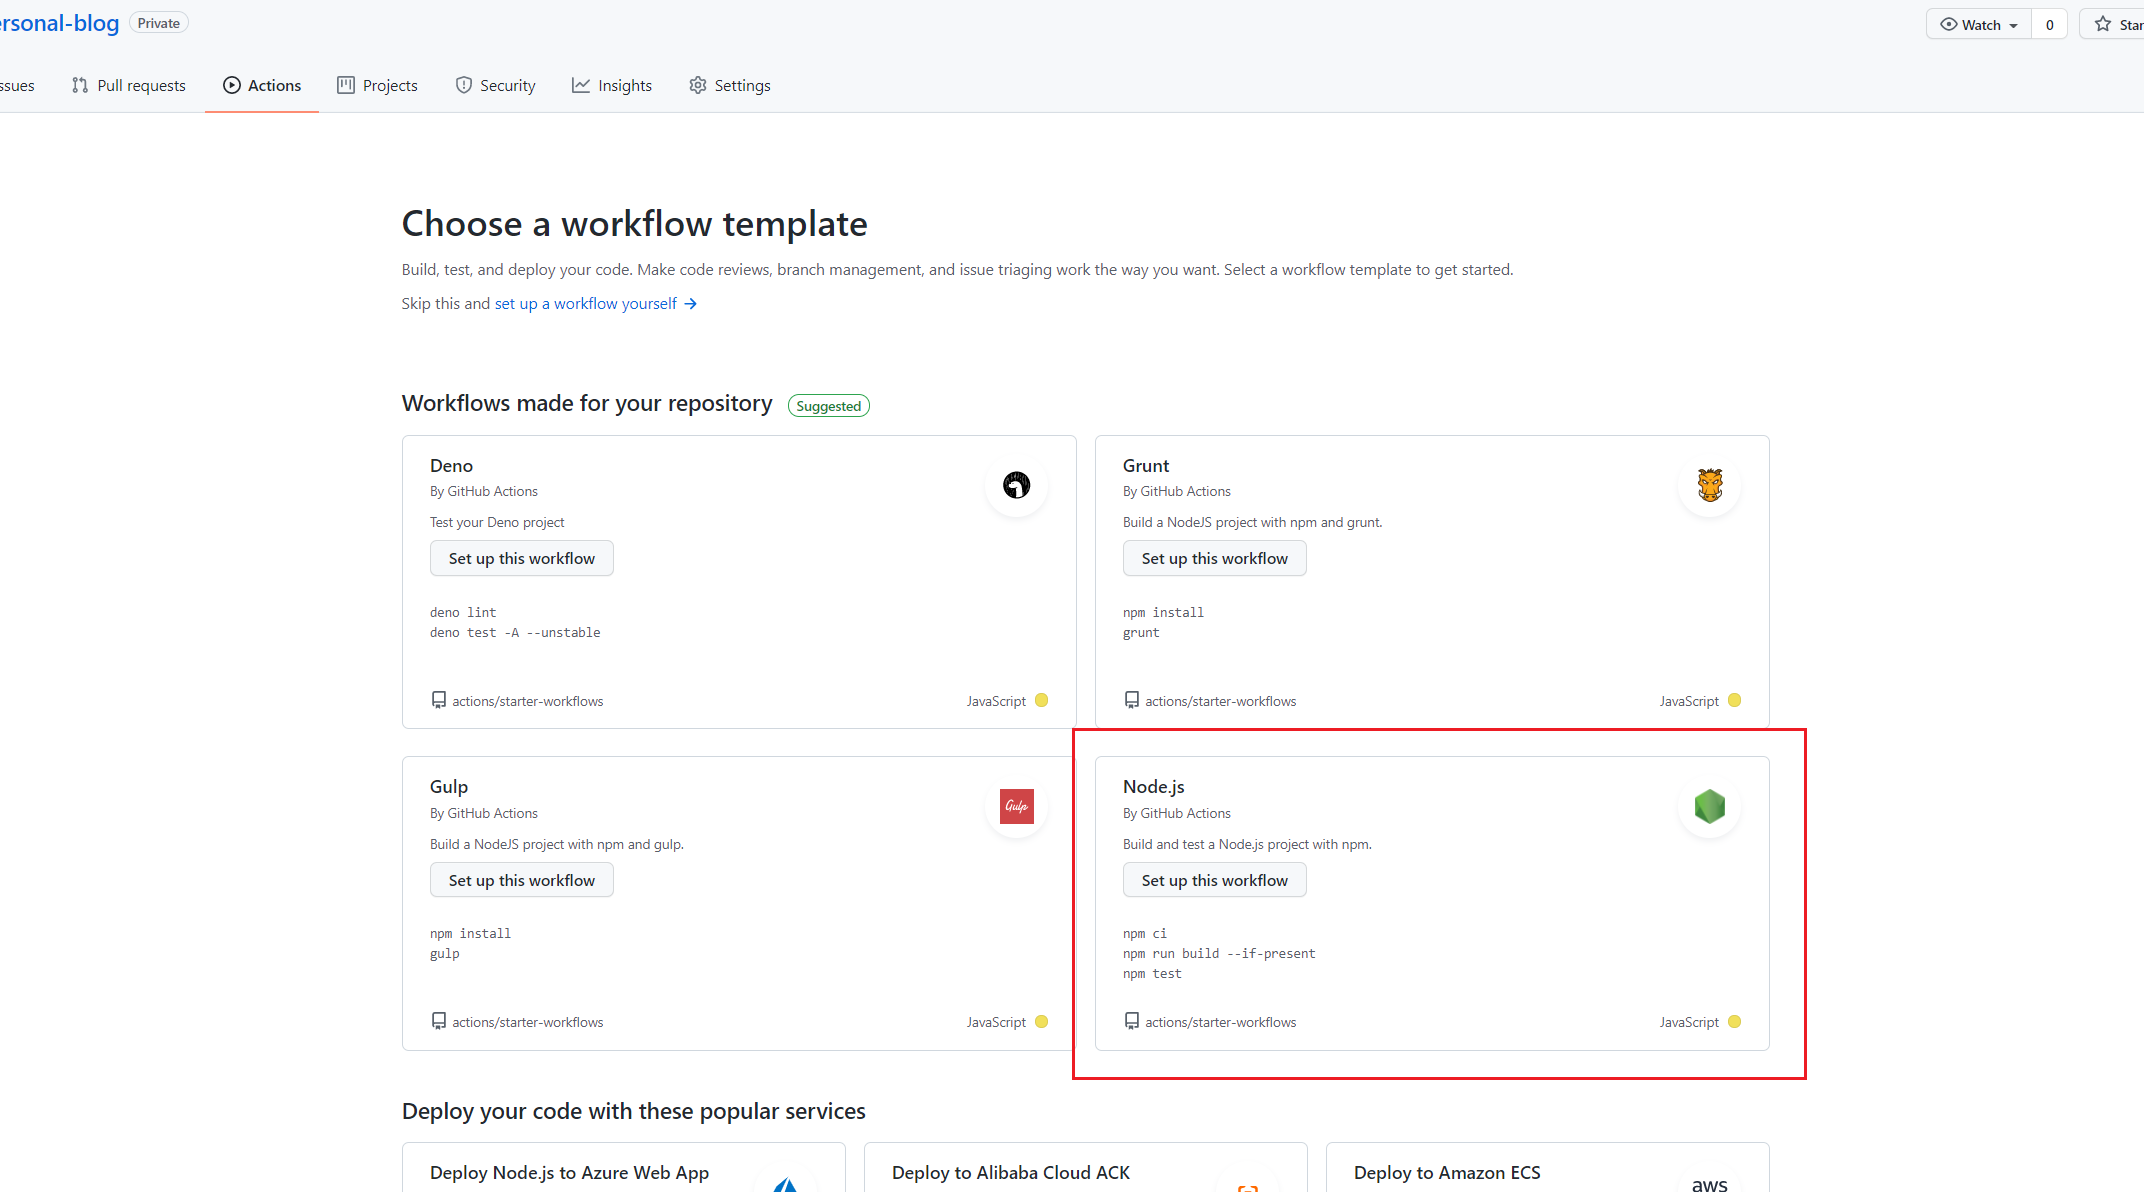This screenshot has height=1192, width=2144.
Task: Click the AWS logo icon
Action: (1709, 1184)
